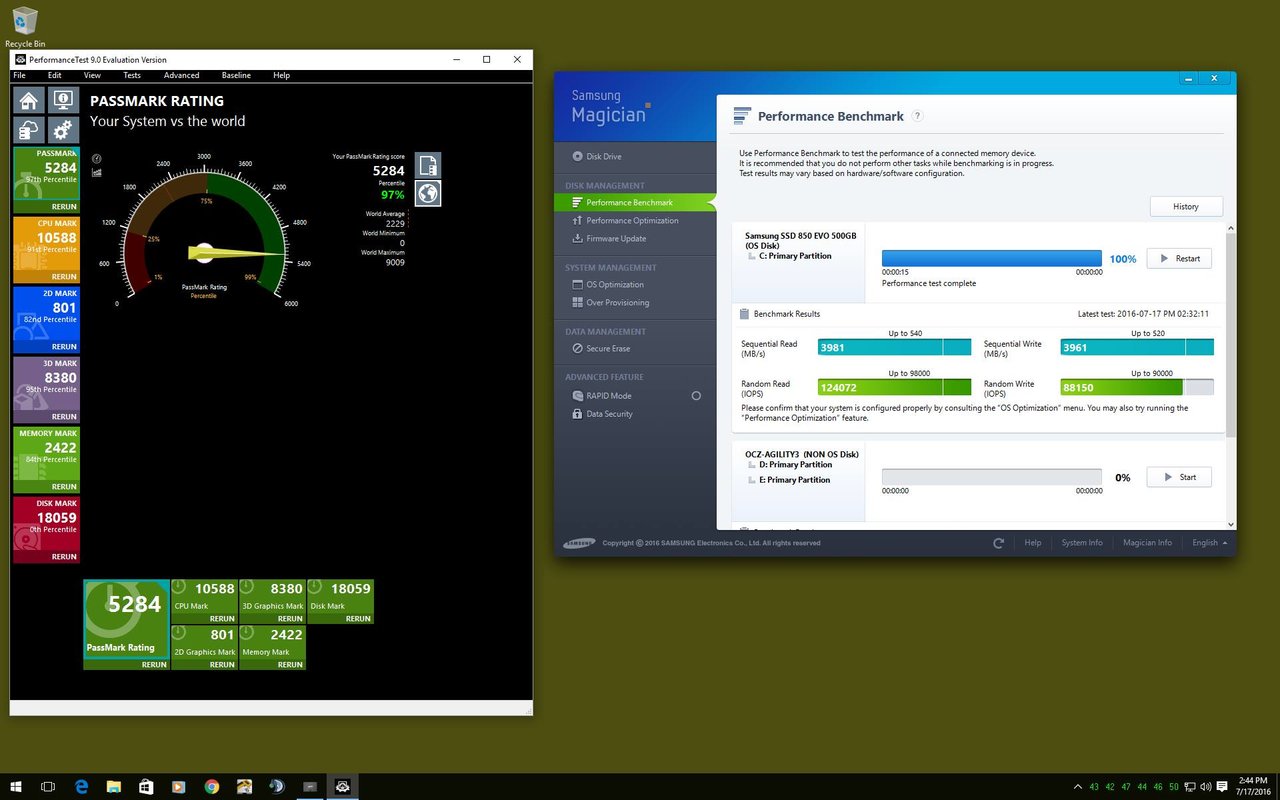Click the power icon on Memory Mark tile
The height and width of the screenshot is (800, 1280).
click(x=247, y=634)
